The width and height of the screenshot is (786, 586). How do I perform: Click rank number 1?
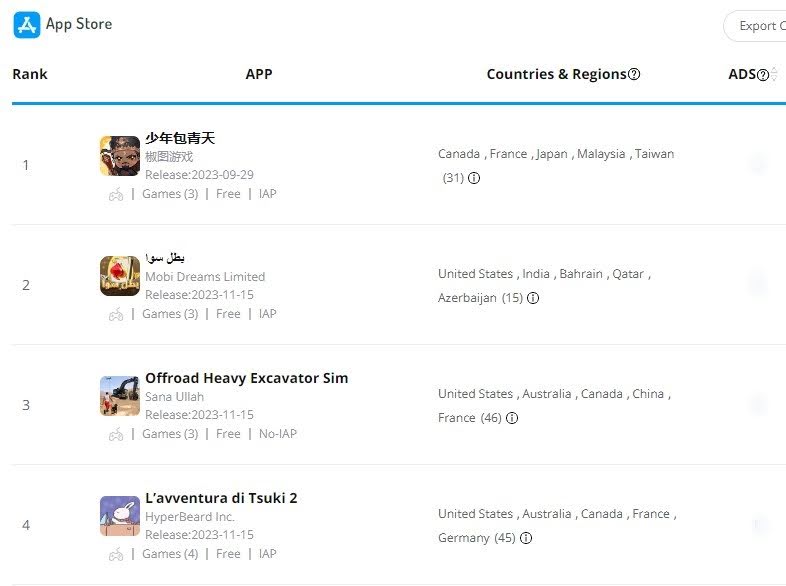coord(26,165)
